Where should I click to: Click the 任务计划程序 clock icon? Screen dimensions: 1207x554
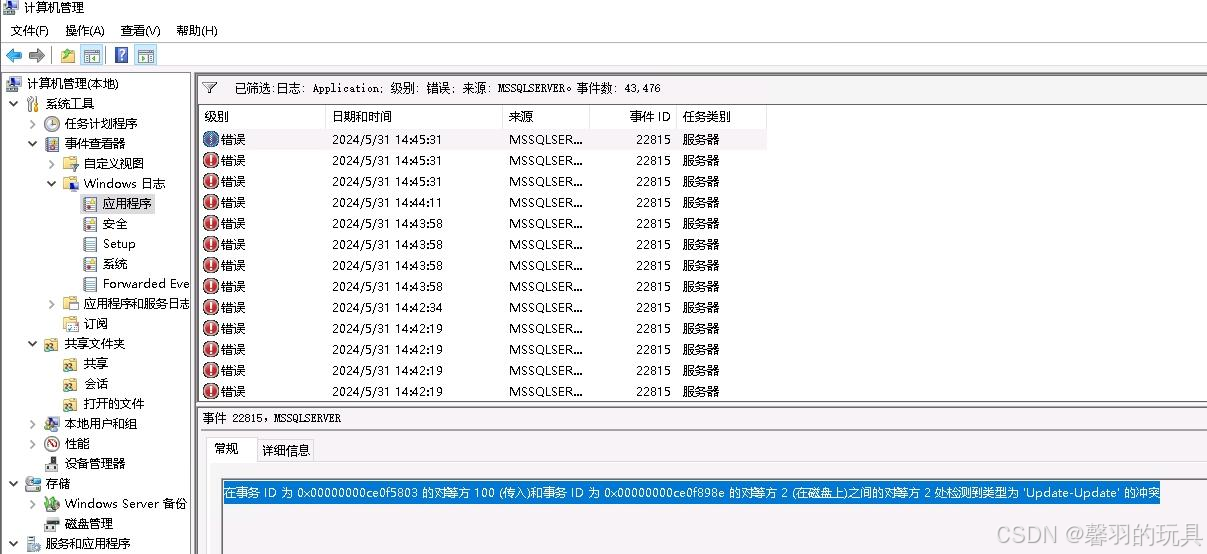coord(52,124)
